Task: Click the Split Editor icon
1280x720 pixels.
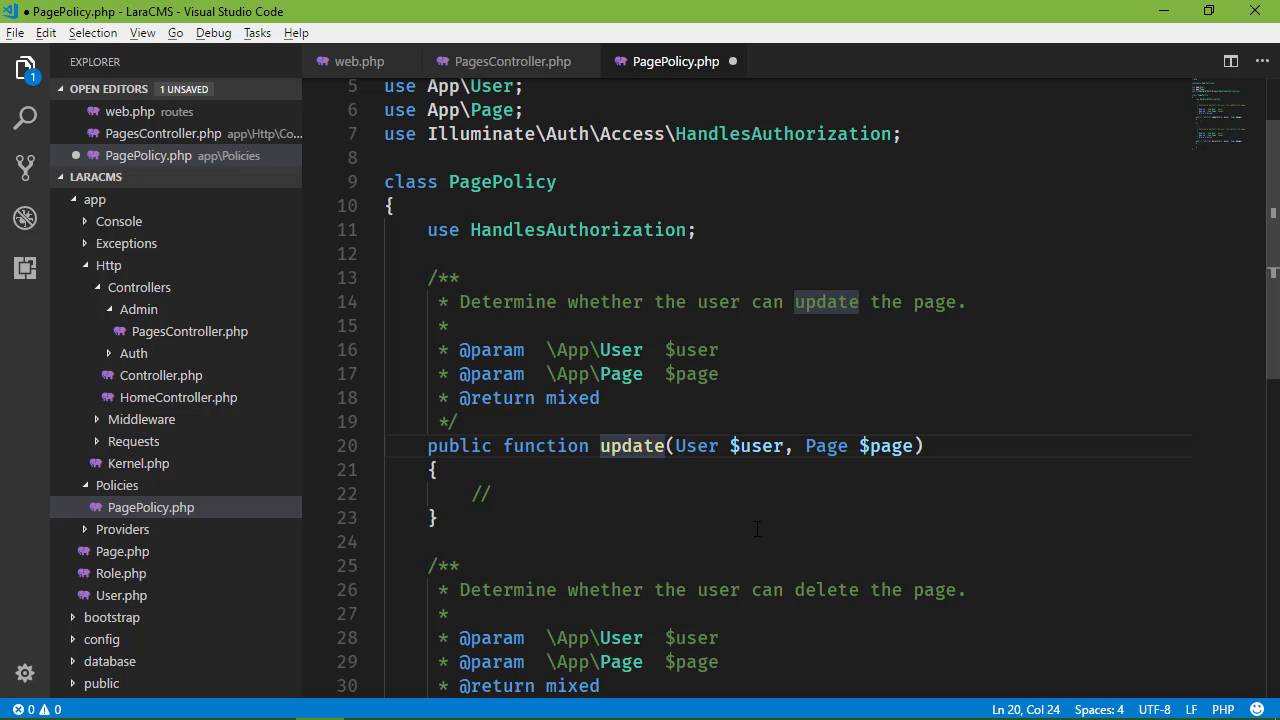Action: pos(1231,61)
